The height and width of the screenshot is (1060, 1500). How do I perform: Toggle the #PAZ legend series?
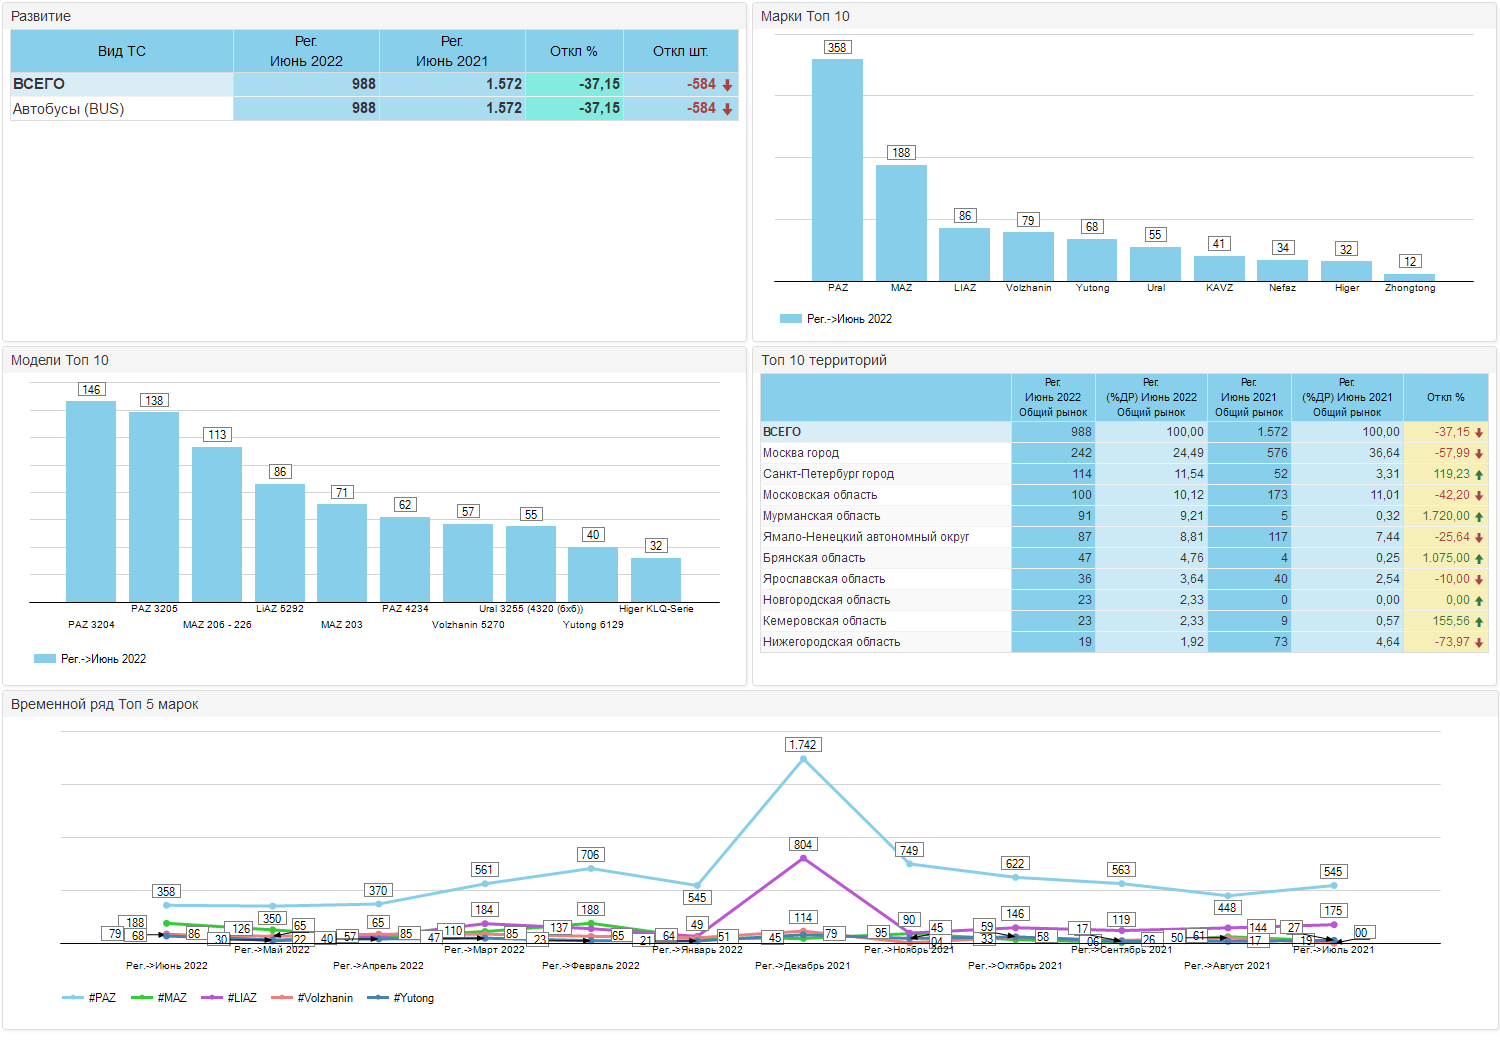[89, 998]
